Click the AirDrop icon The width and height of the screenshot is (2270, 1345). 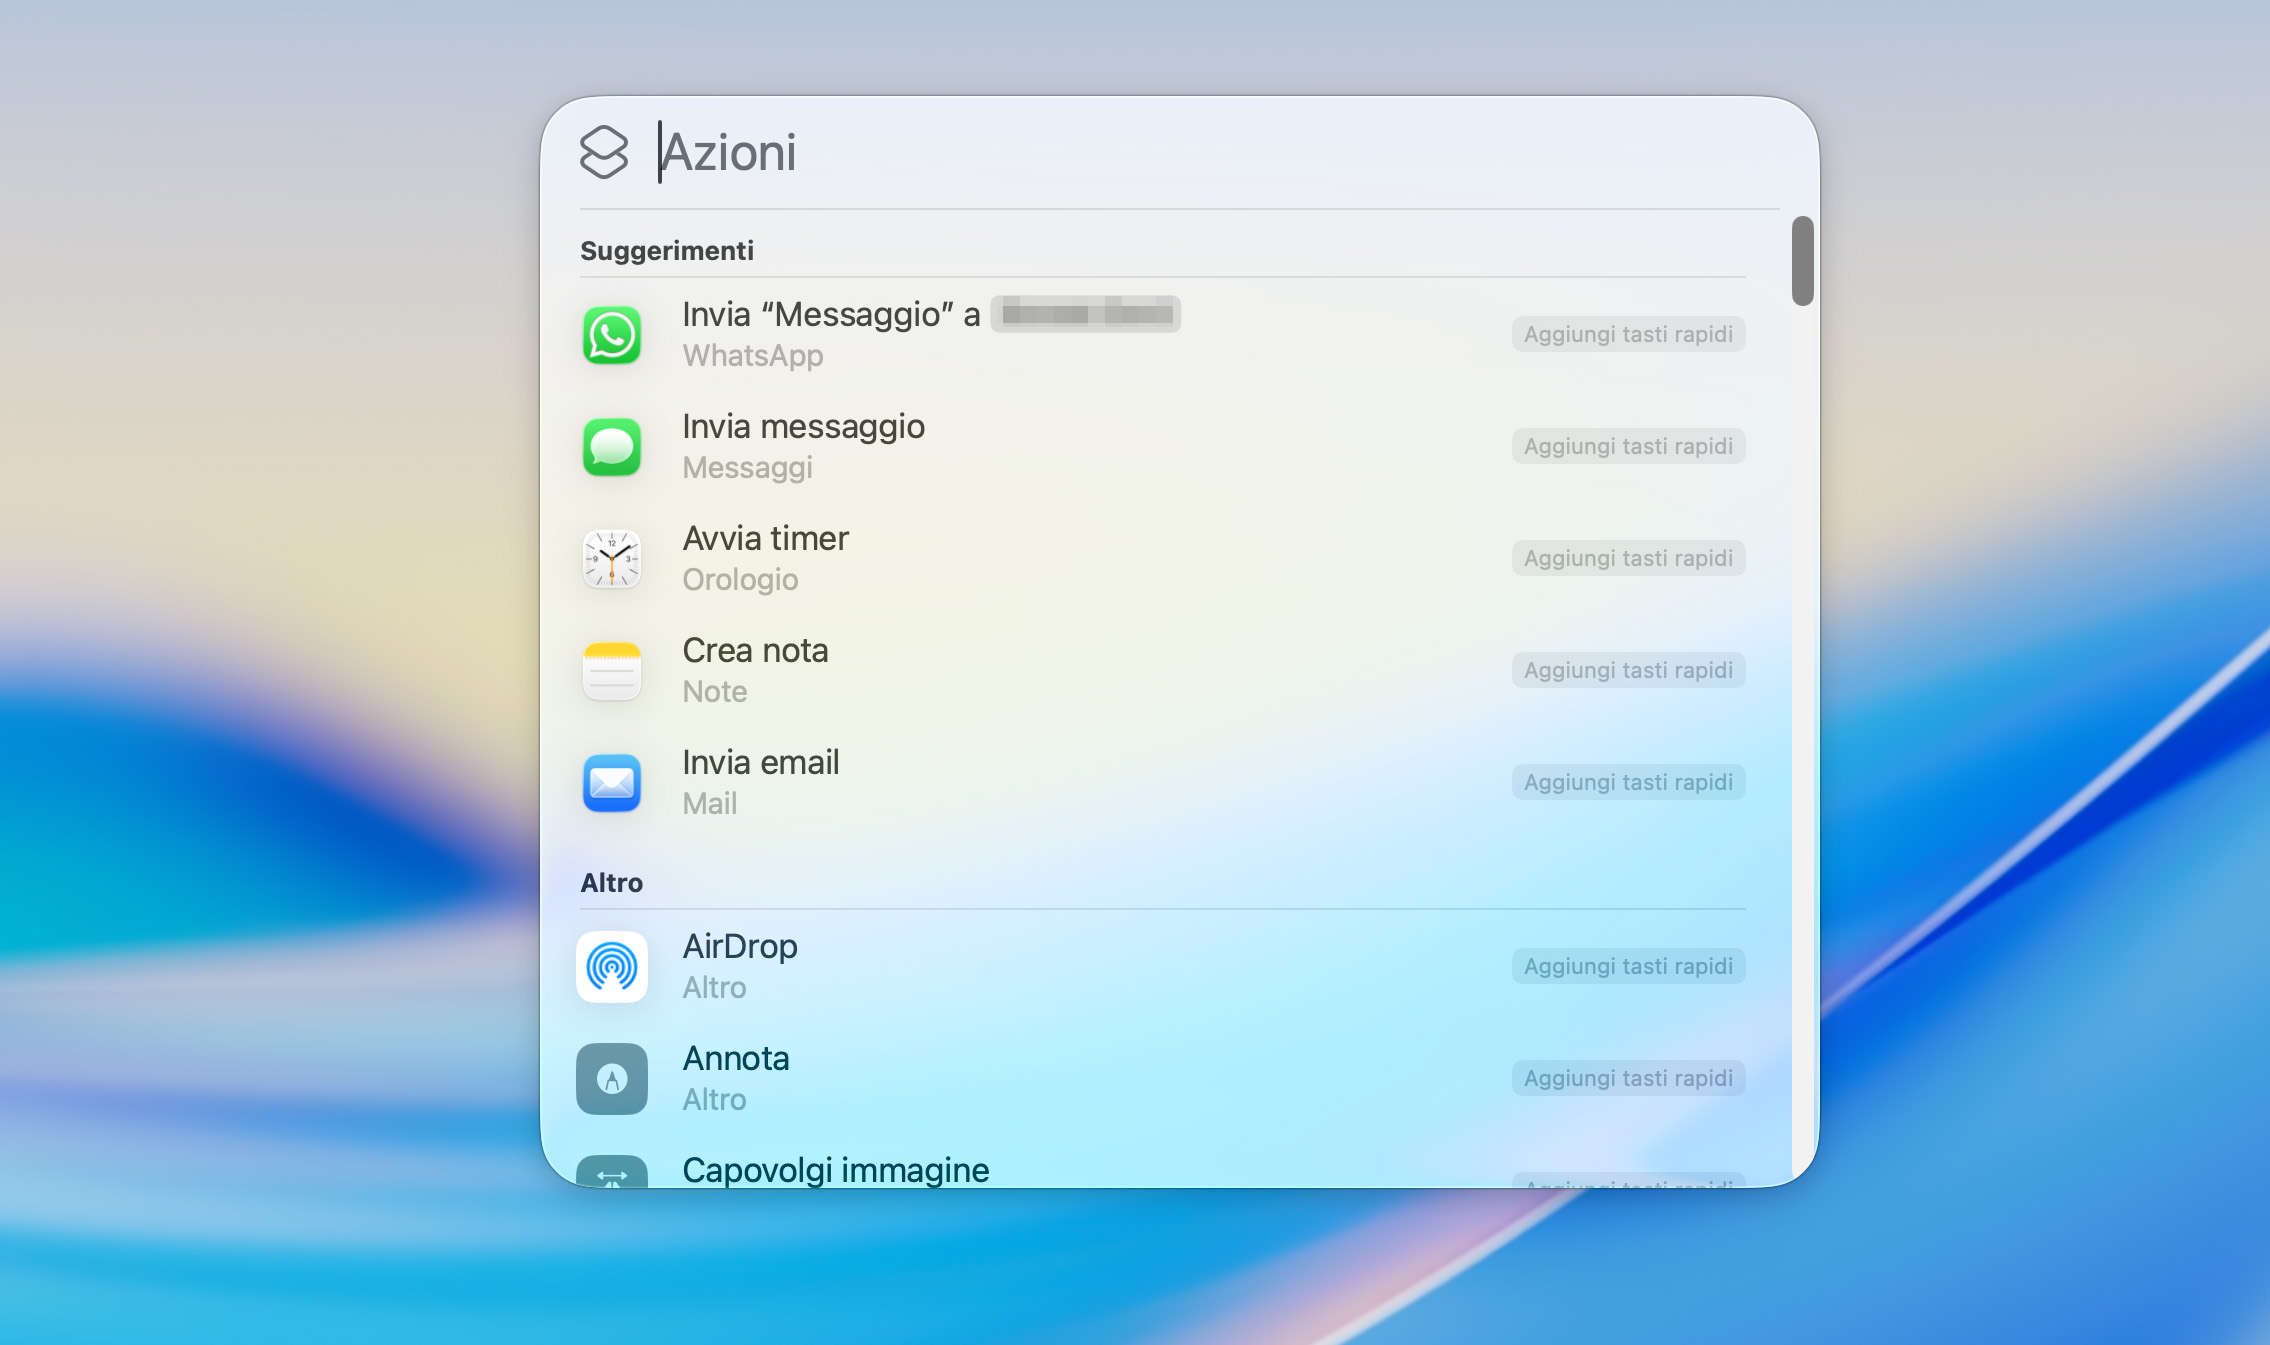coord(611,967)
